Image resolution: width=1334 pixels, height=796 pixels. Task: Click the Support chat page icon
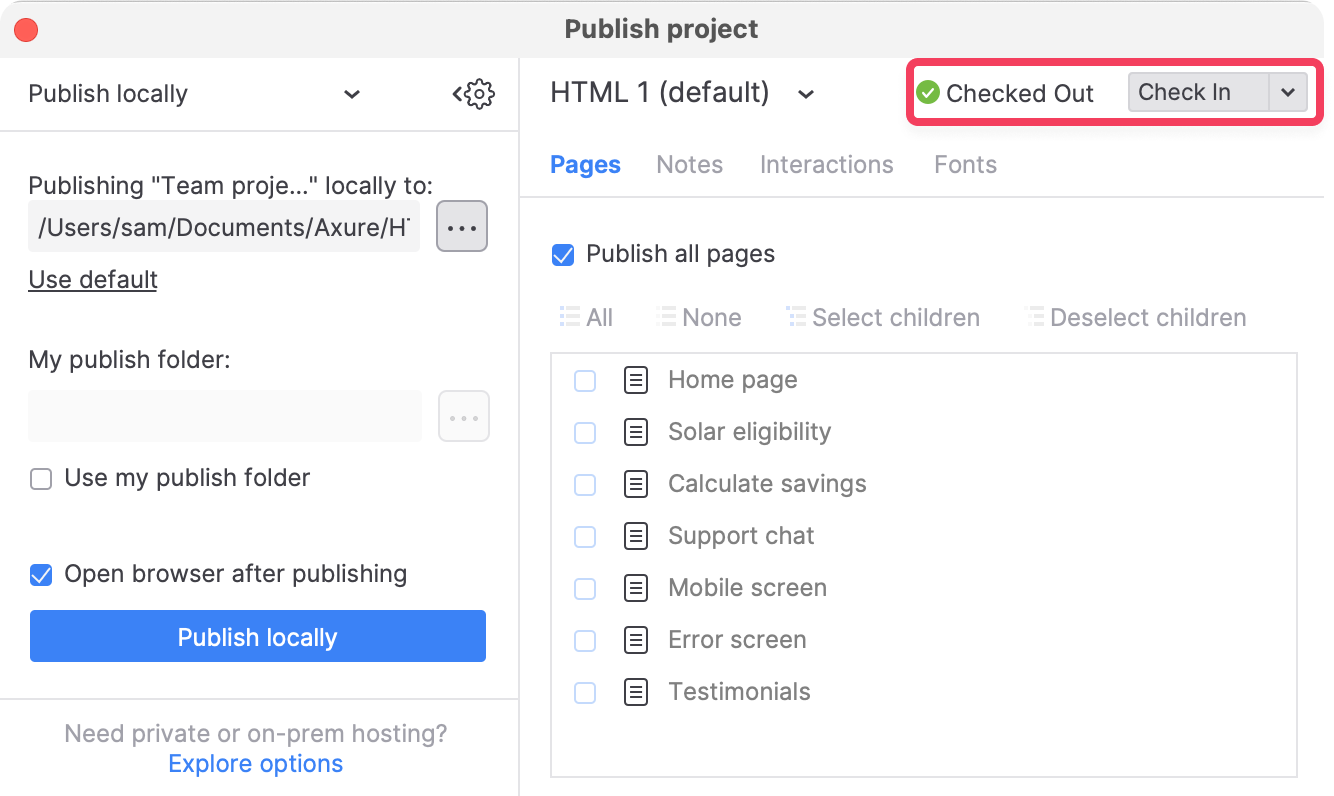coord(636,536)
